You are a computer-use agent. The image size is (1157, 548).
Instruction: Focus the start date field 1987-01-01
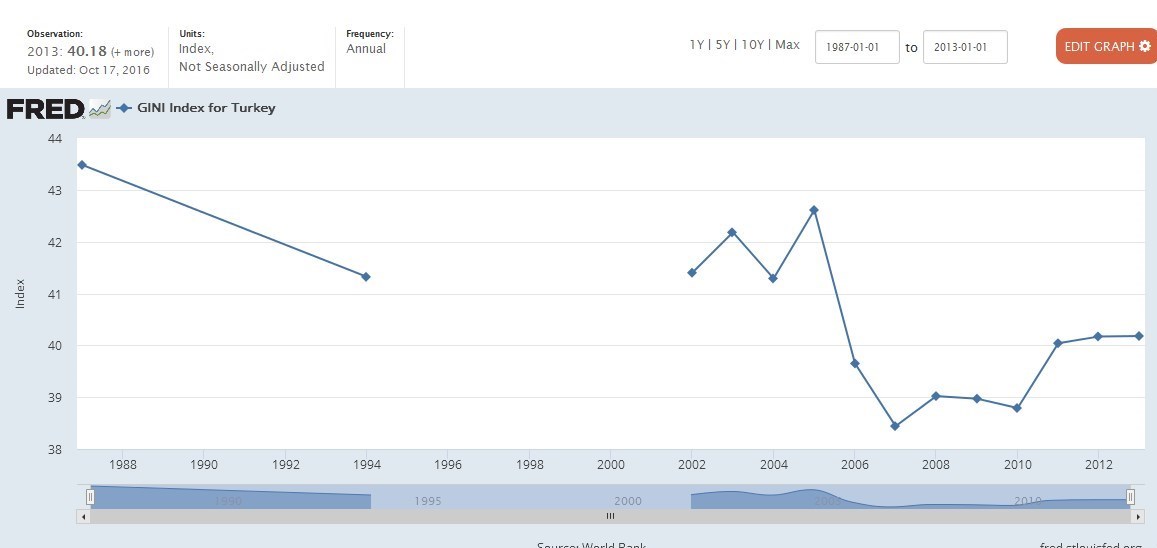tap(857, 47)
